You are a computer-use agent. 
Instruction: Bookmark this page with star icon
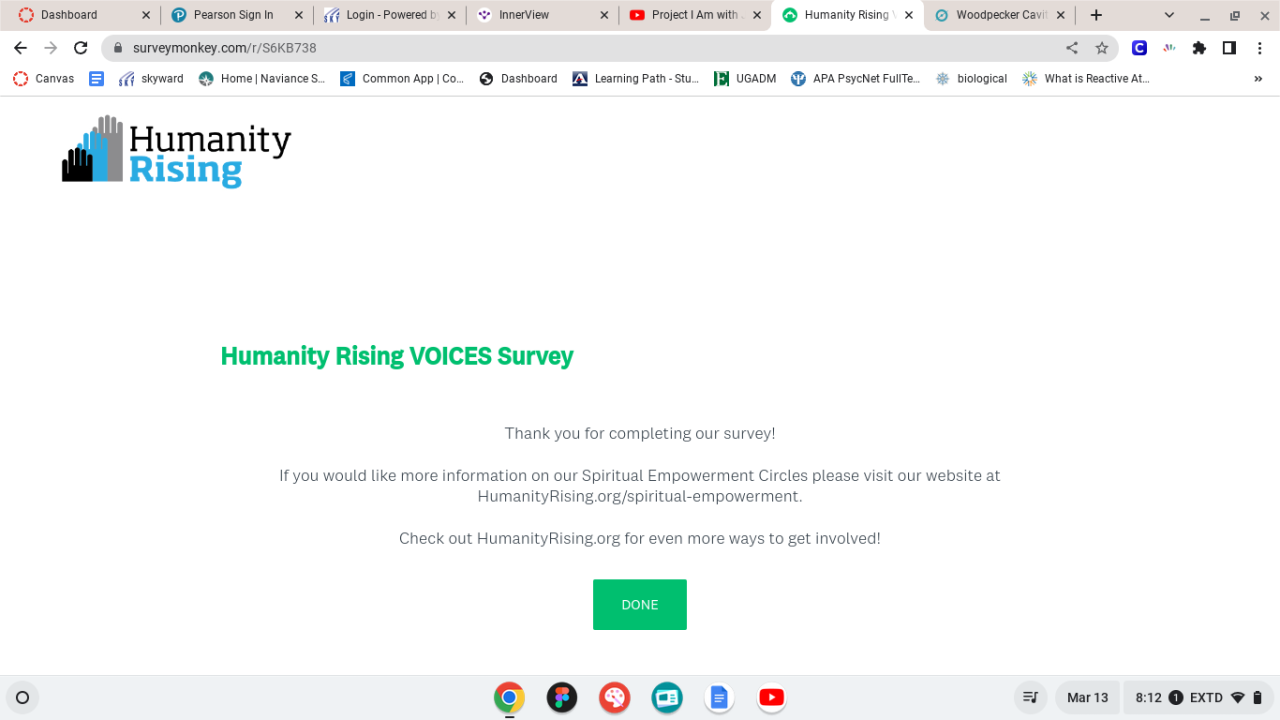(1102, 48)
